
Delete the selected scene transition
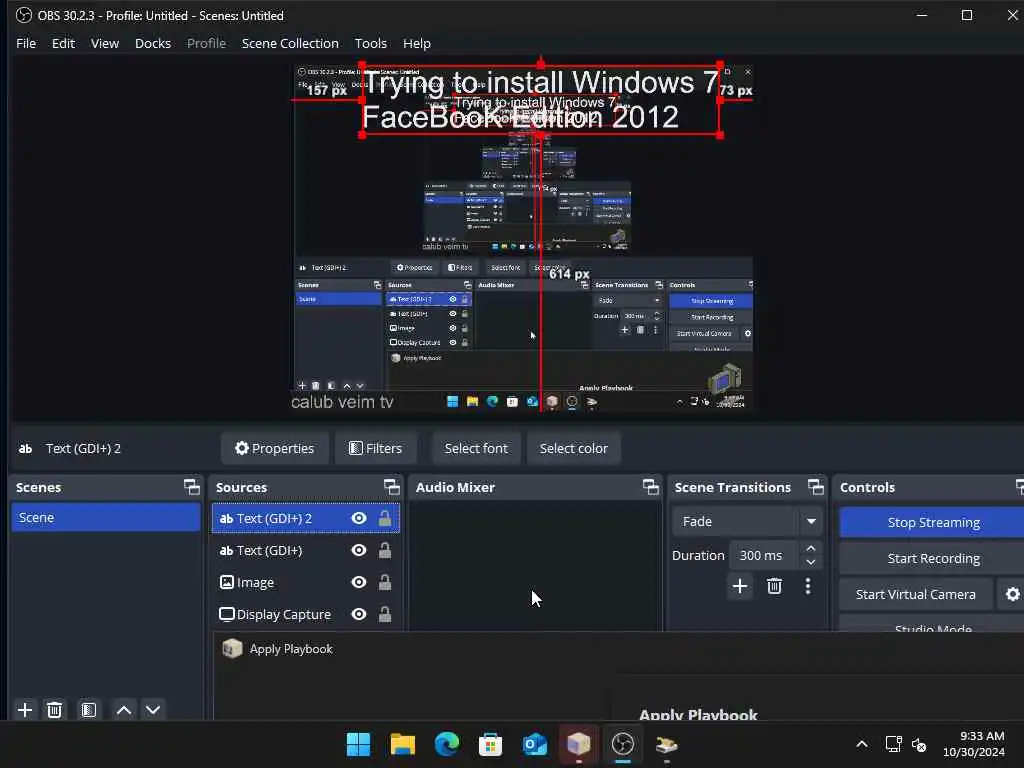[x=775, y=586]
